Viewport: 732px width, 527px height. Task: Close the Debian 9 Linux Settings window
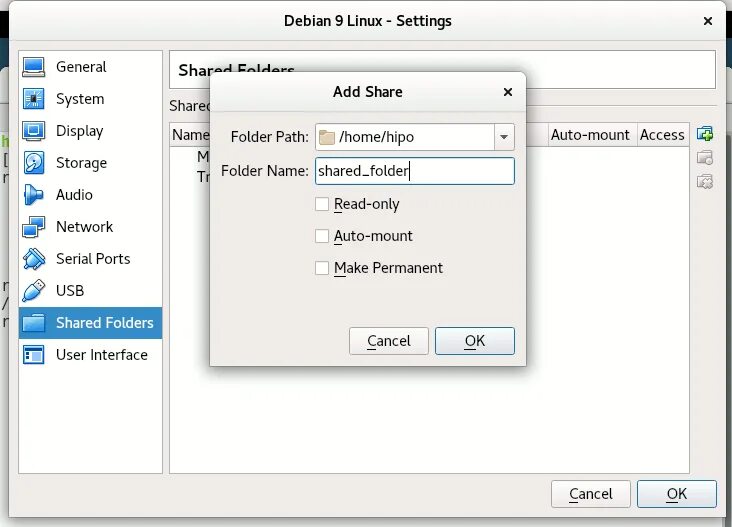(708, 21)
